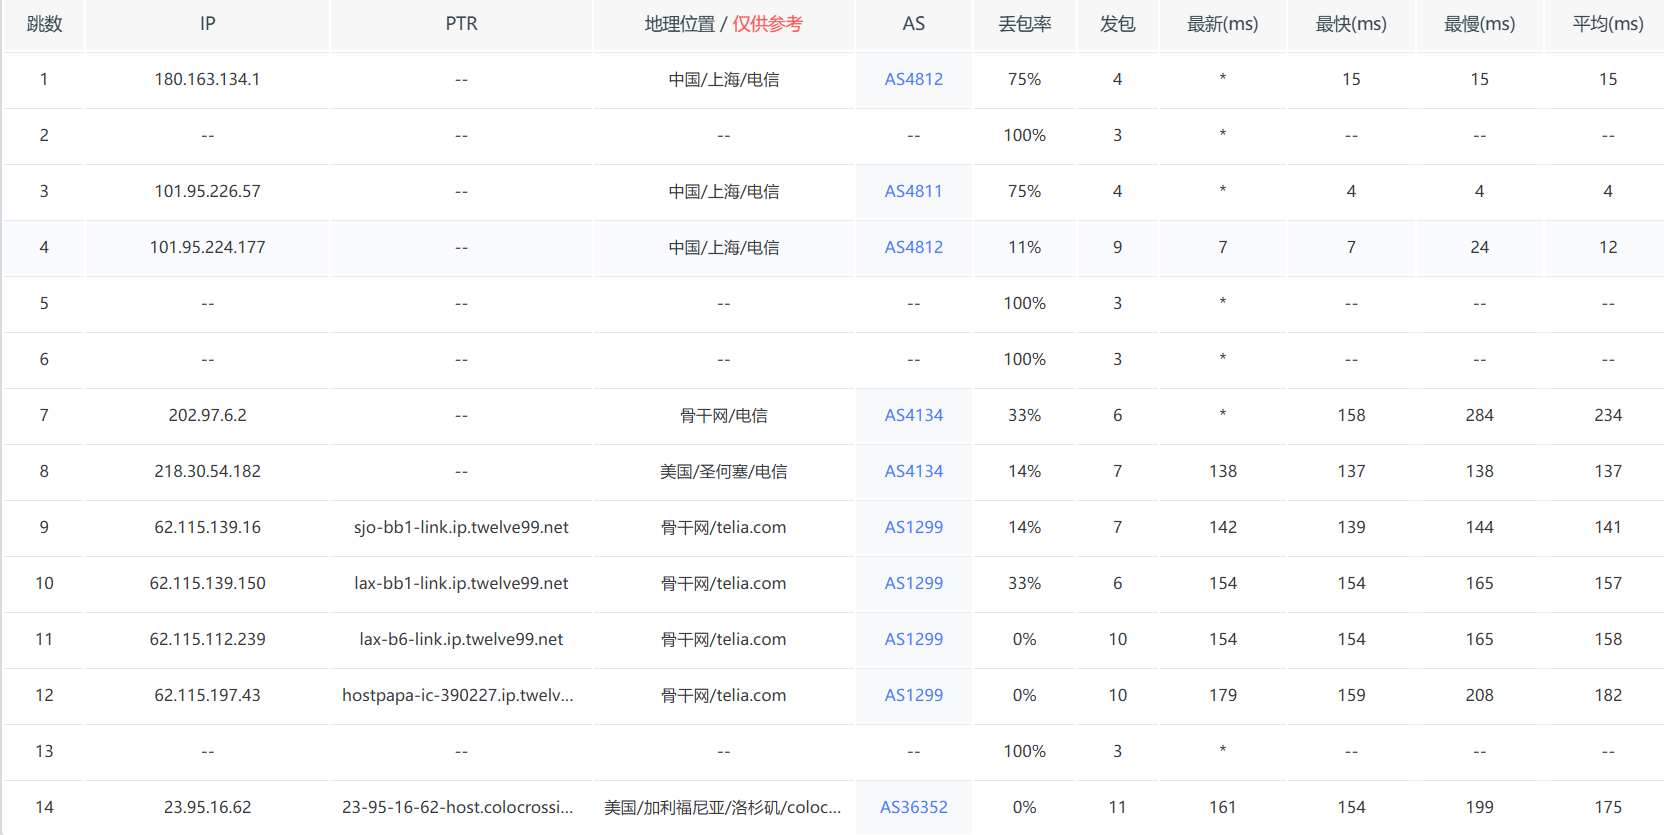This screenshot has height=835, width=1664.
Task: Open the AS4811 link for 101.95.226.57
Action: (x=913, y=191)
